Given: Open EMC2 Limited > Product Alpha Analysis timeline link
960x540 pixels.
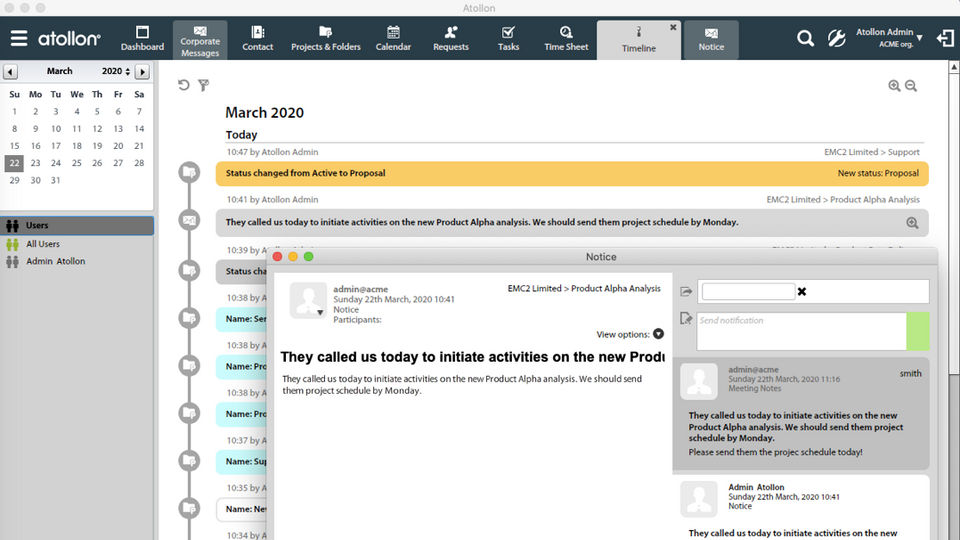Looking at the screenshot, I should [x=842, y=200].
